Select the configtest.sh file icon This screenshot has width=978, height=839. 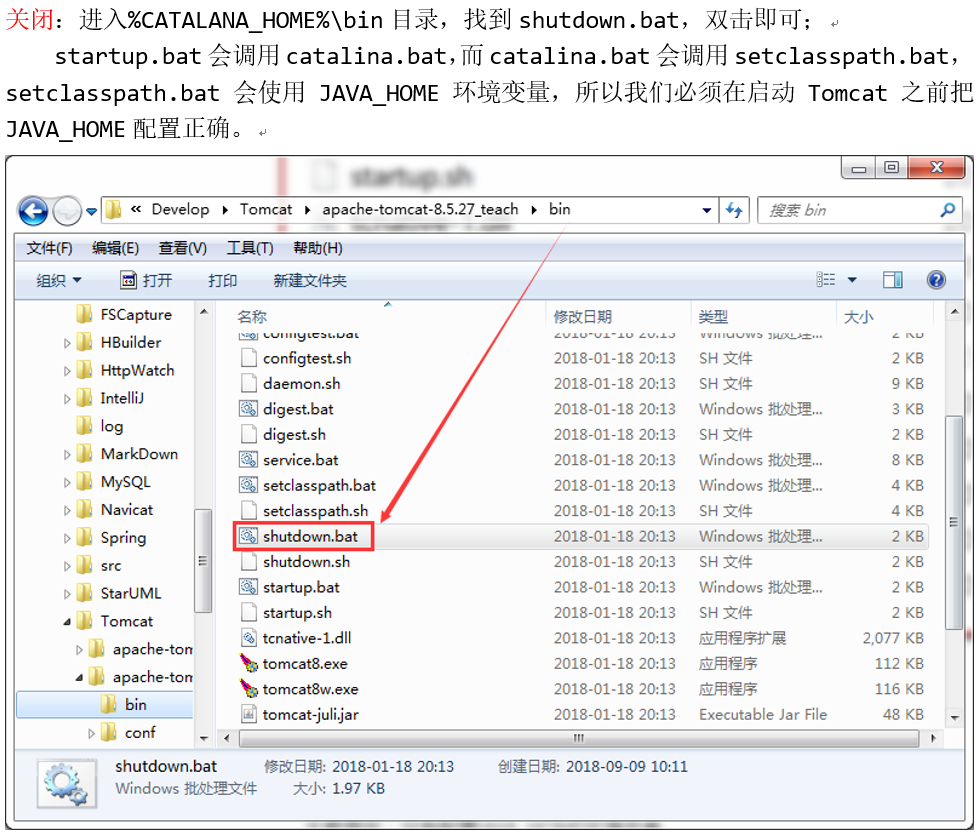click(249, 358)
